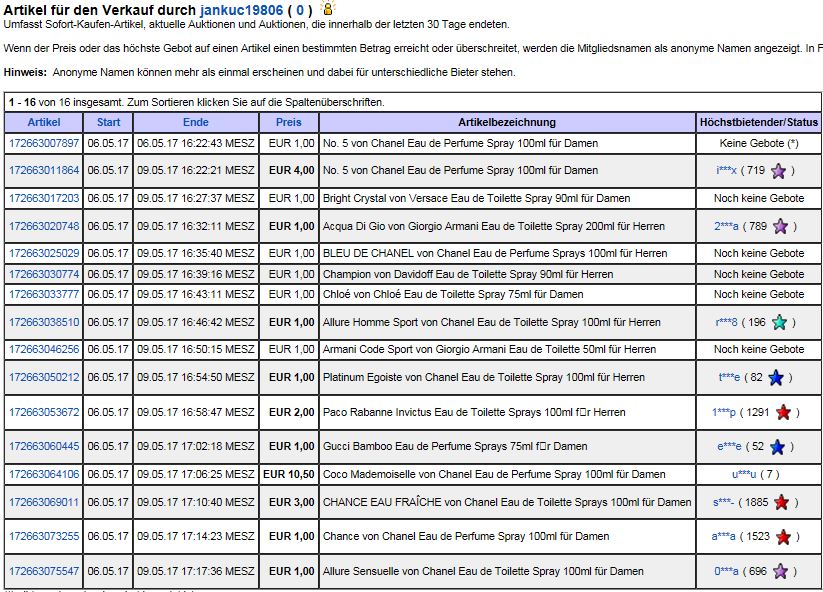
Task: Click the Artikelbezeichnung column header
Action: pyautogui.click(x=507, y=122)
